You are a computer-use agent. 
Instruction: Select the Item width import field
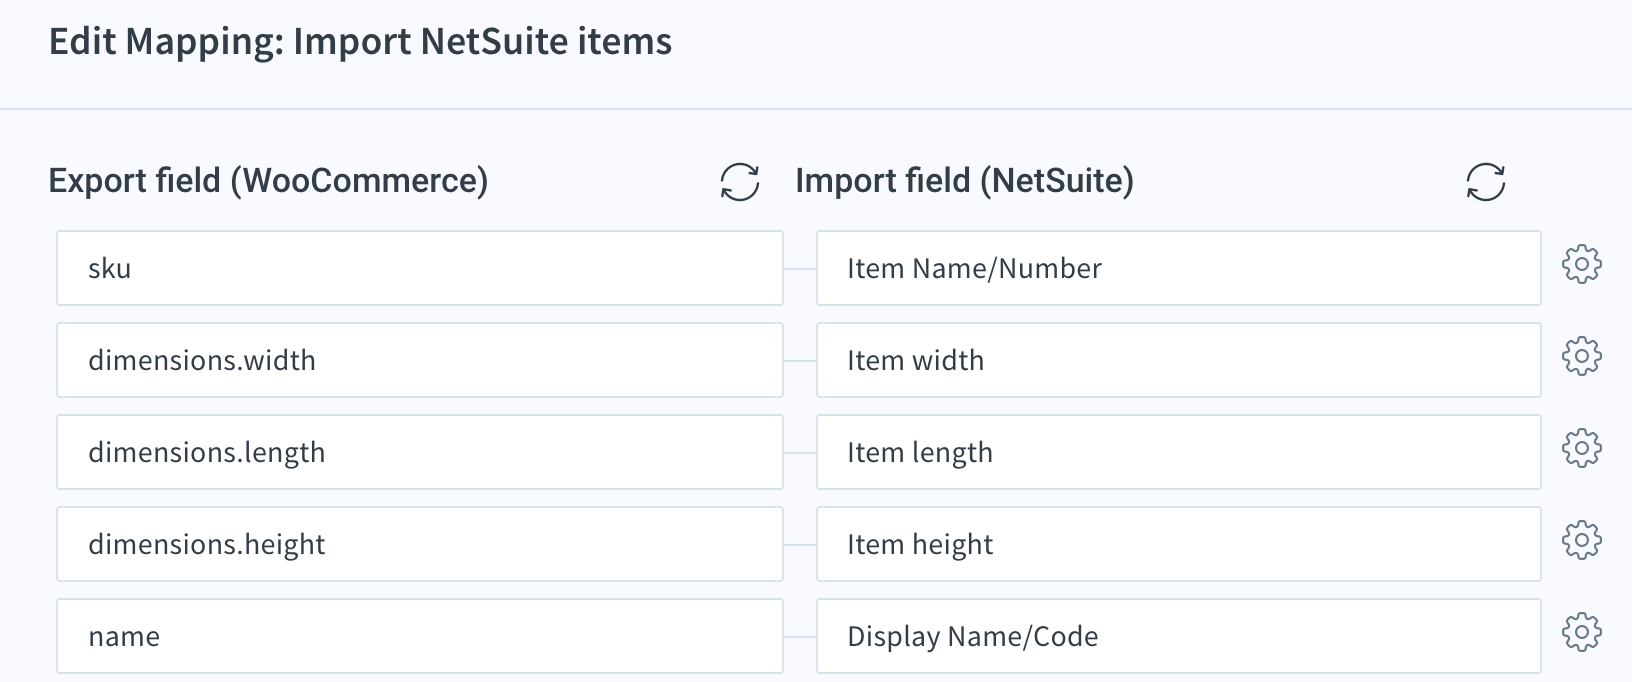click(x=1179, y=360)
